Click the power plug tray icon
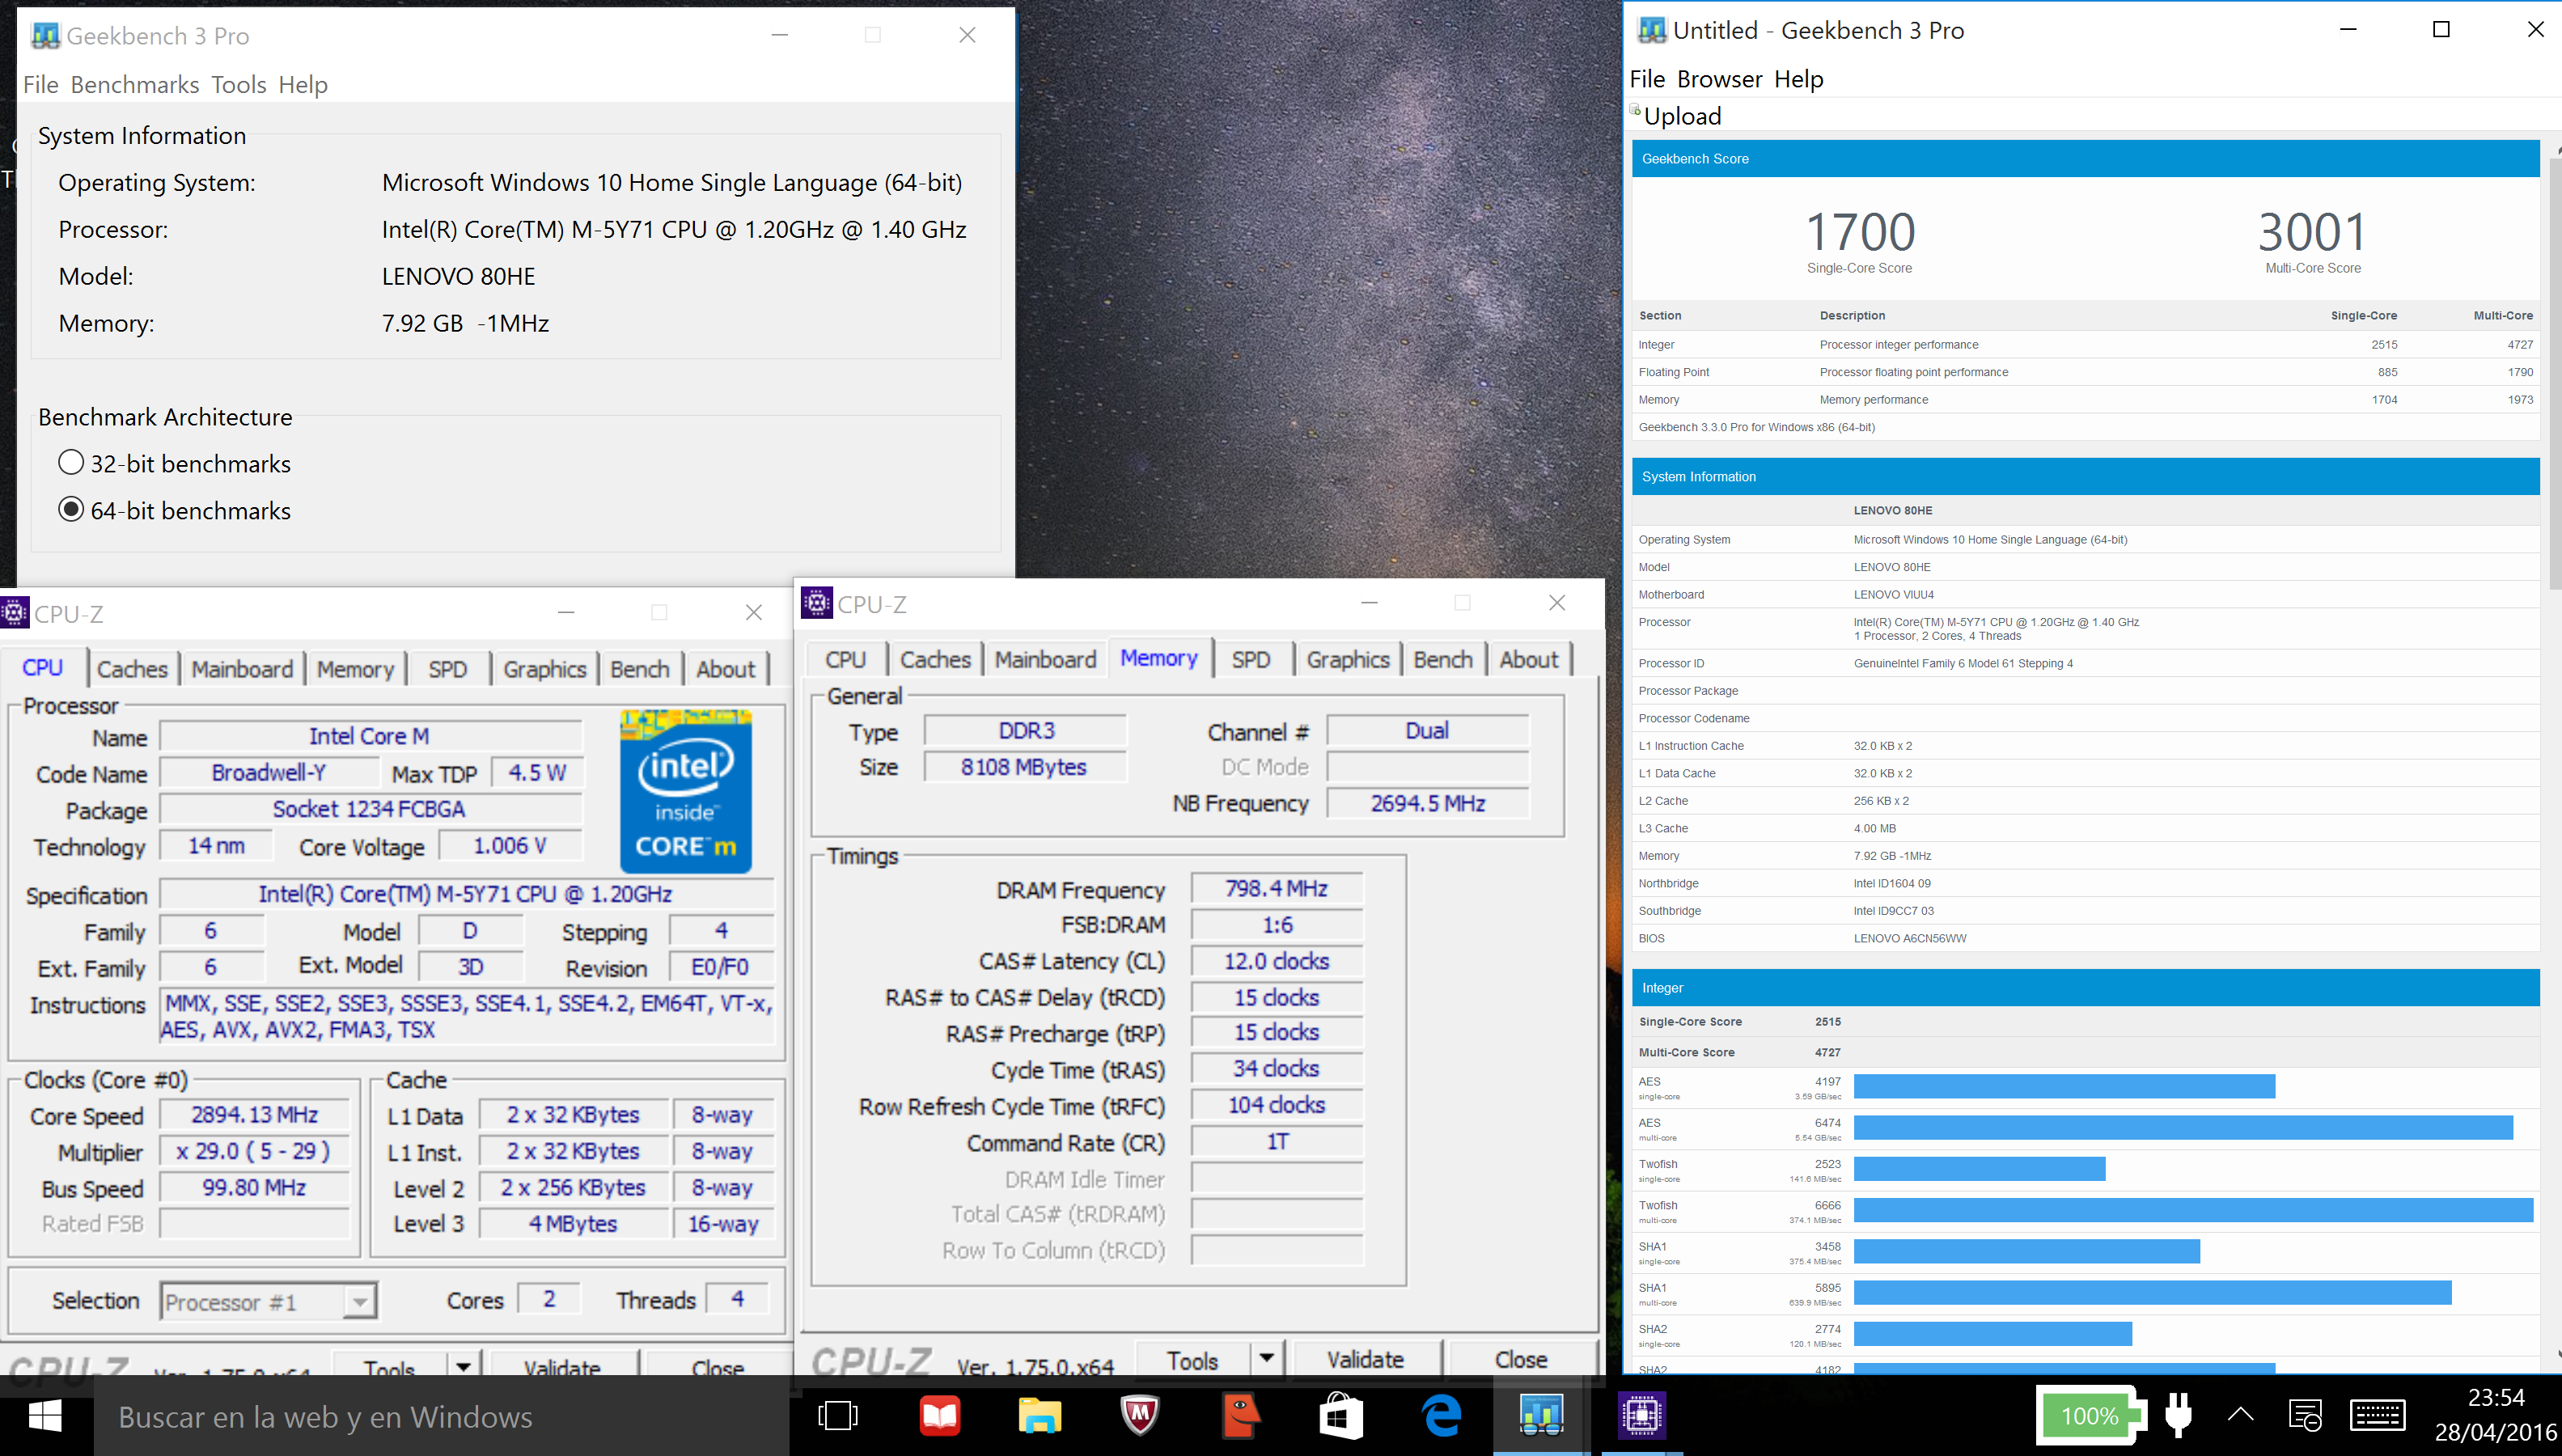The width and height of the screenshot is (2562, 1456). (x=2179, y=1415)
